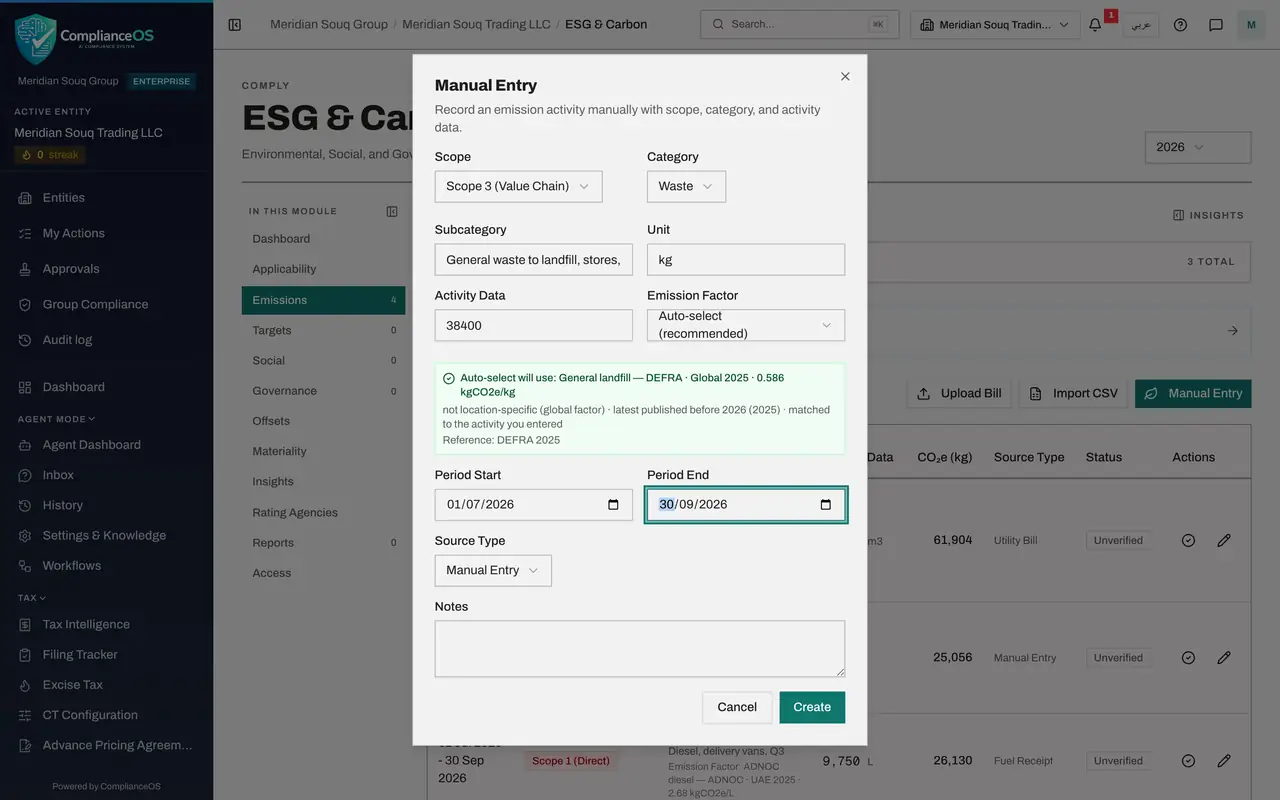Open the Start date calendar picker

click(x=613, y=504)
